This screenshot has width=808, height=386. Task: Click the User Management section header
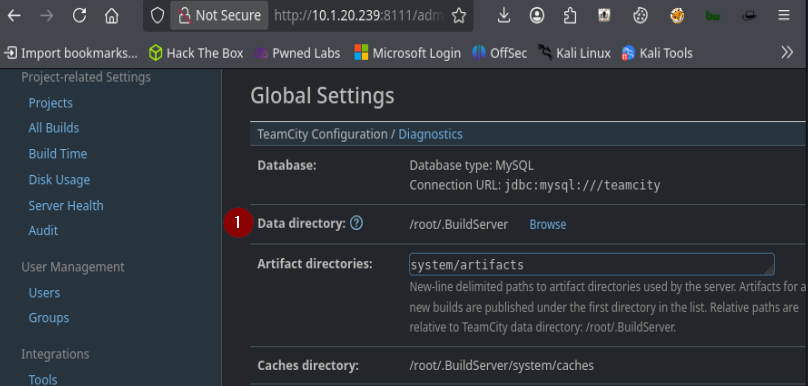73,267
